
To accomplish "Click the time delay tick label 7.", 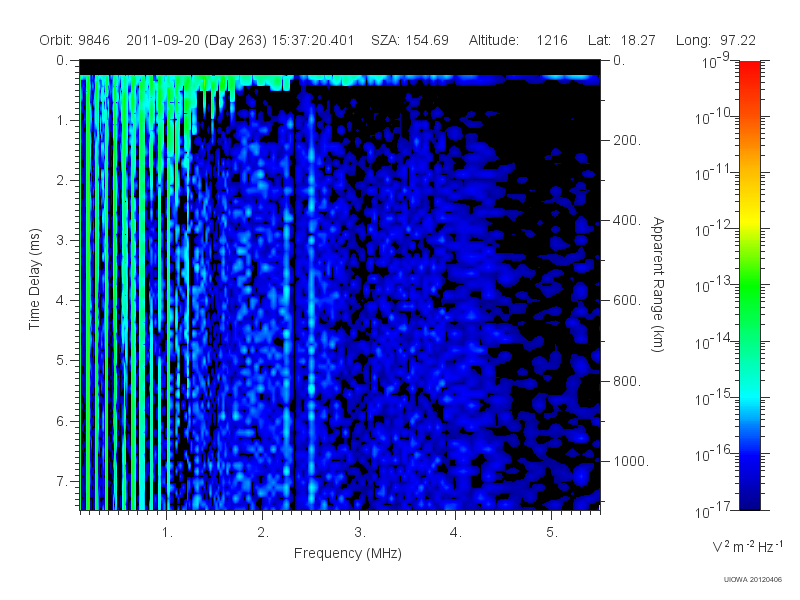I will pos(62,481).
